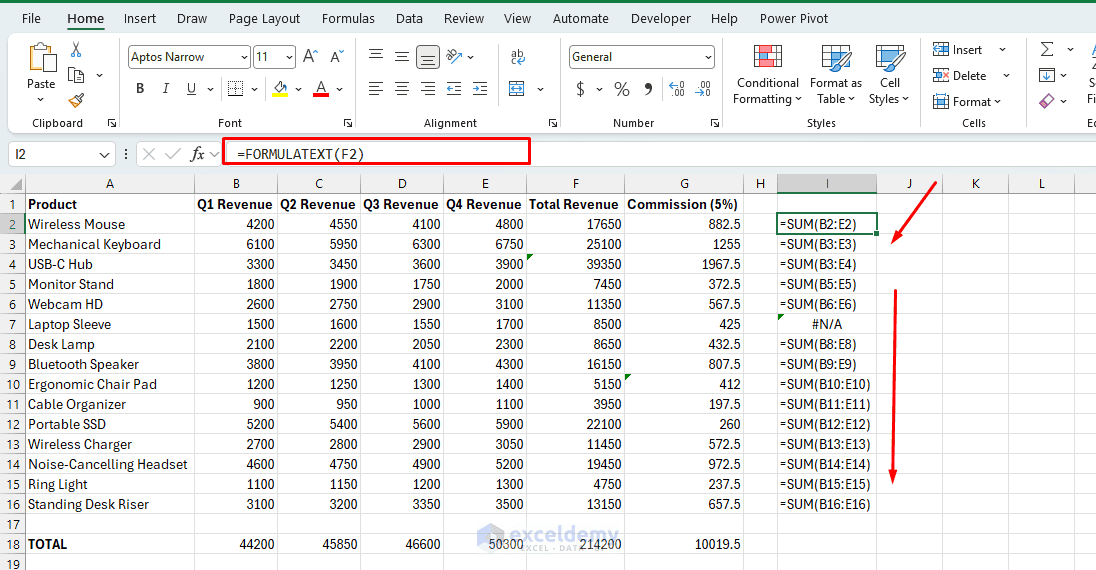The height and width of the screenshot is (570, 1096).
Task: Click the Merge & Center icon
Action: (517, 89)
